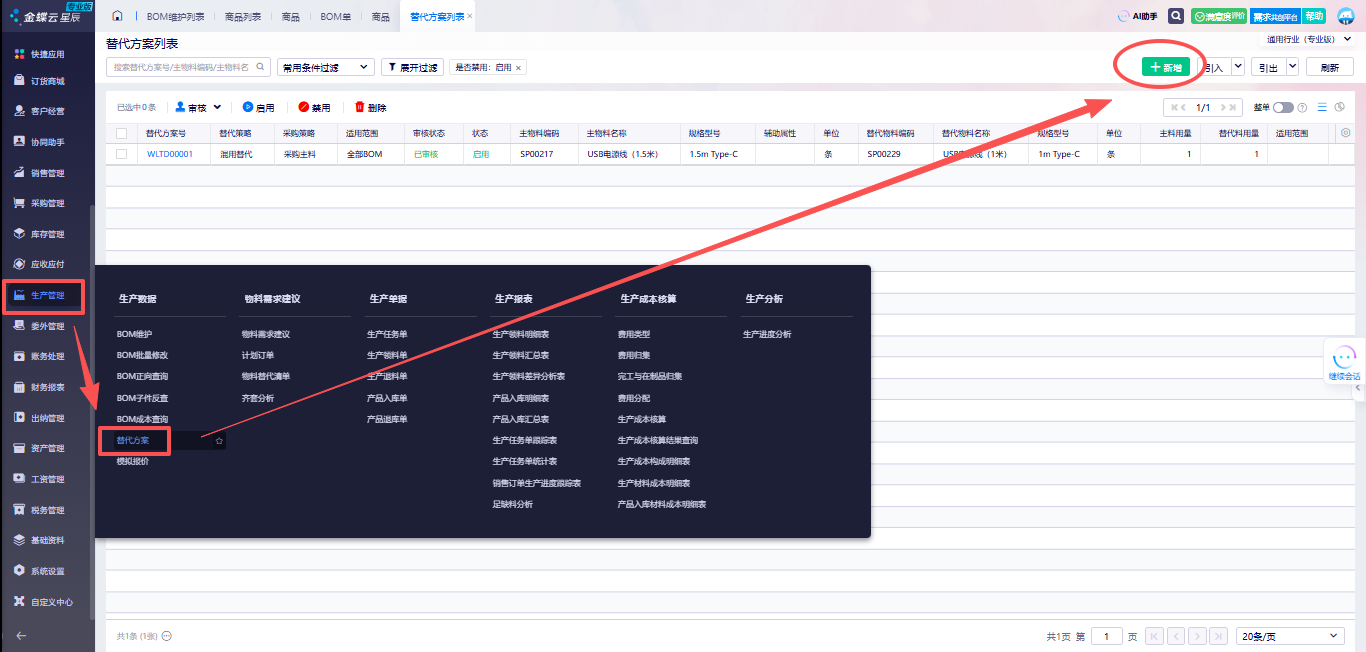1366x652 pixels.
Task: Expand the 常用条件过滤 dropdown
Action: (326, 67)
